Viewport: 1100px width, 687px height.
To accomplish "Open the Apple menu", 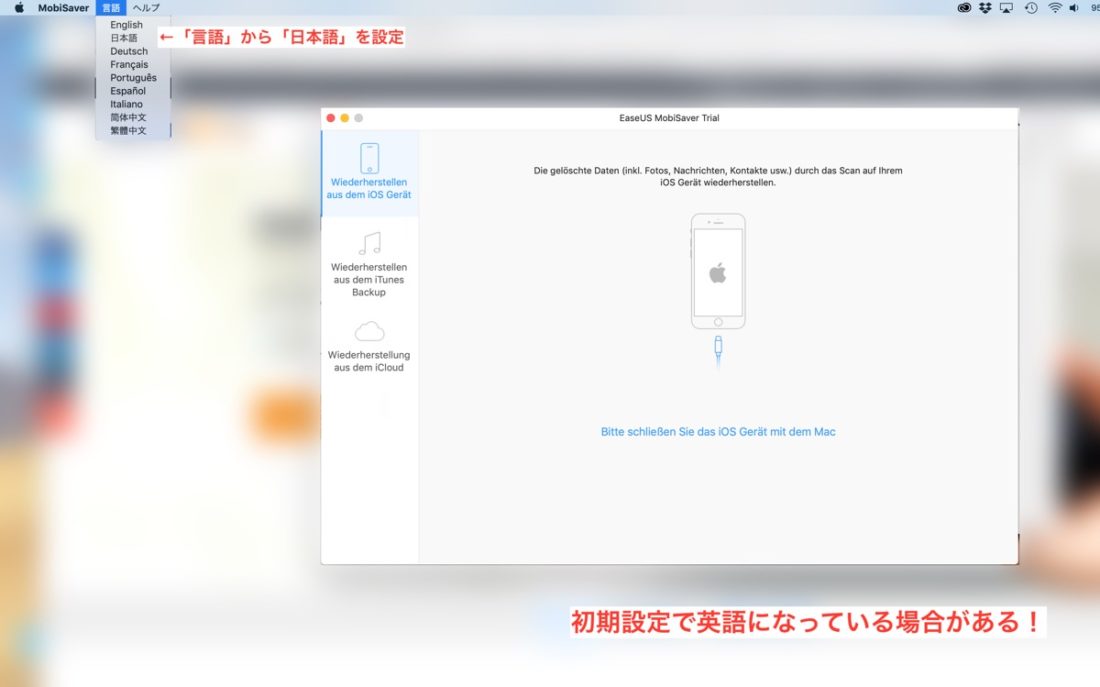I will pyautogui.click(x=19, y=8).
